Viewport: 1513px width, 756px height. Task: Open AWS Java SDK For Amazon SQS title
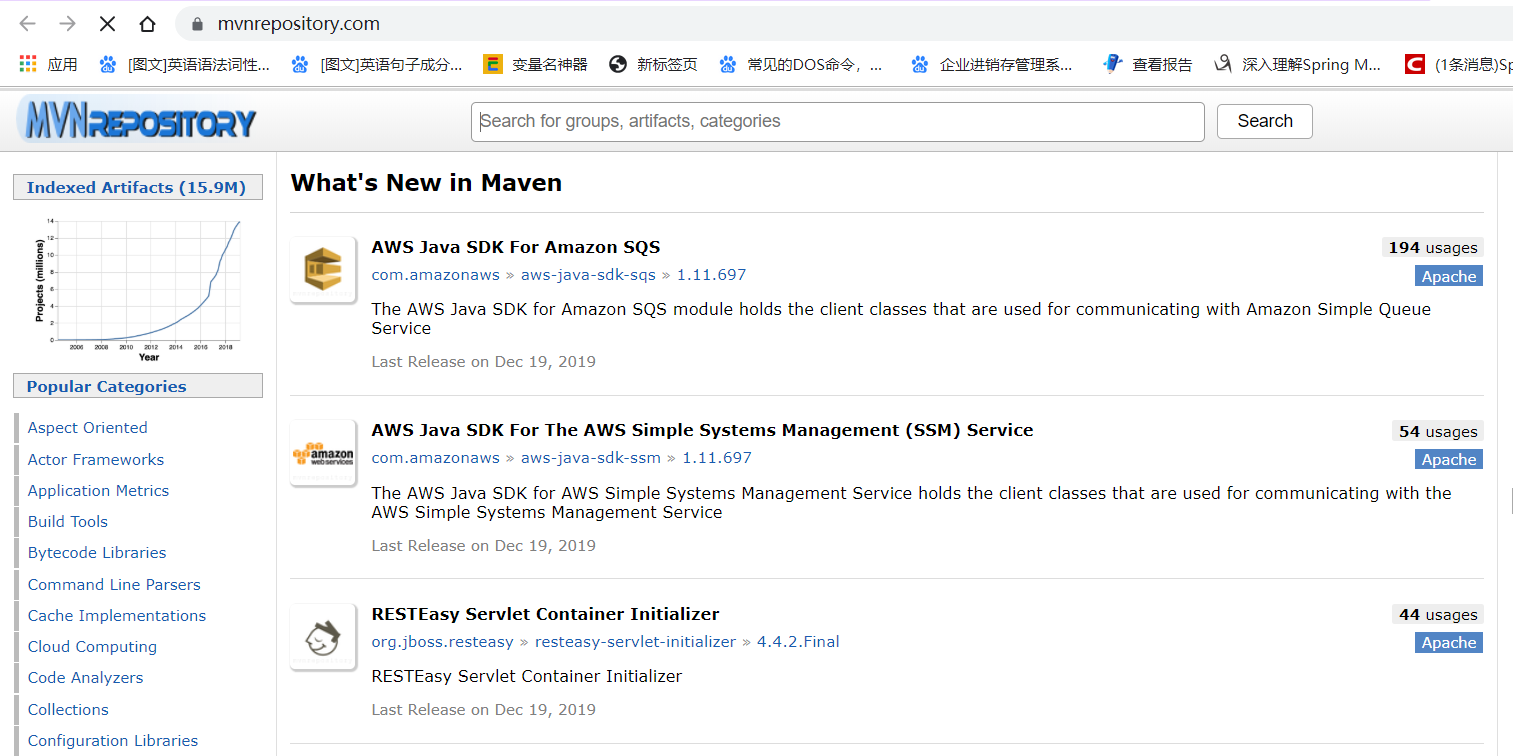click(x=516, y=247)
